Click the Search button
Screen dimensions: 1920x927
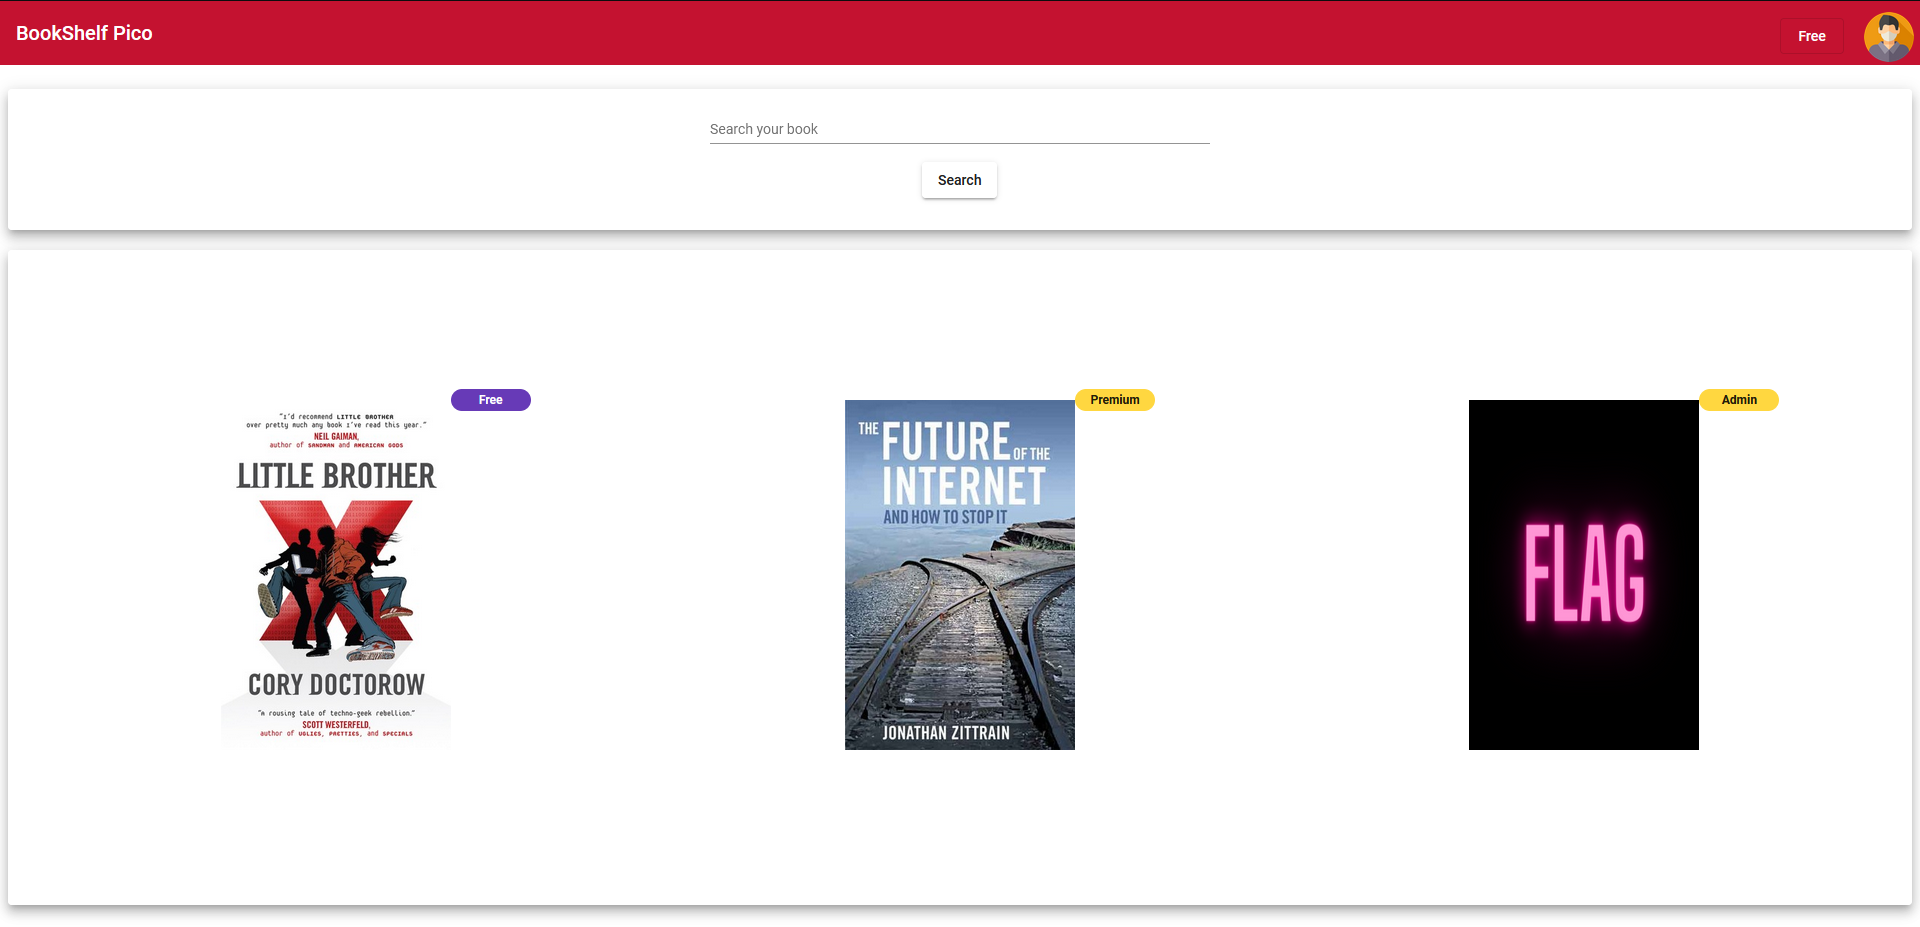959,180
